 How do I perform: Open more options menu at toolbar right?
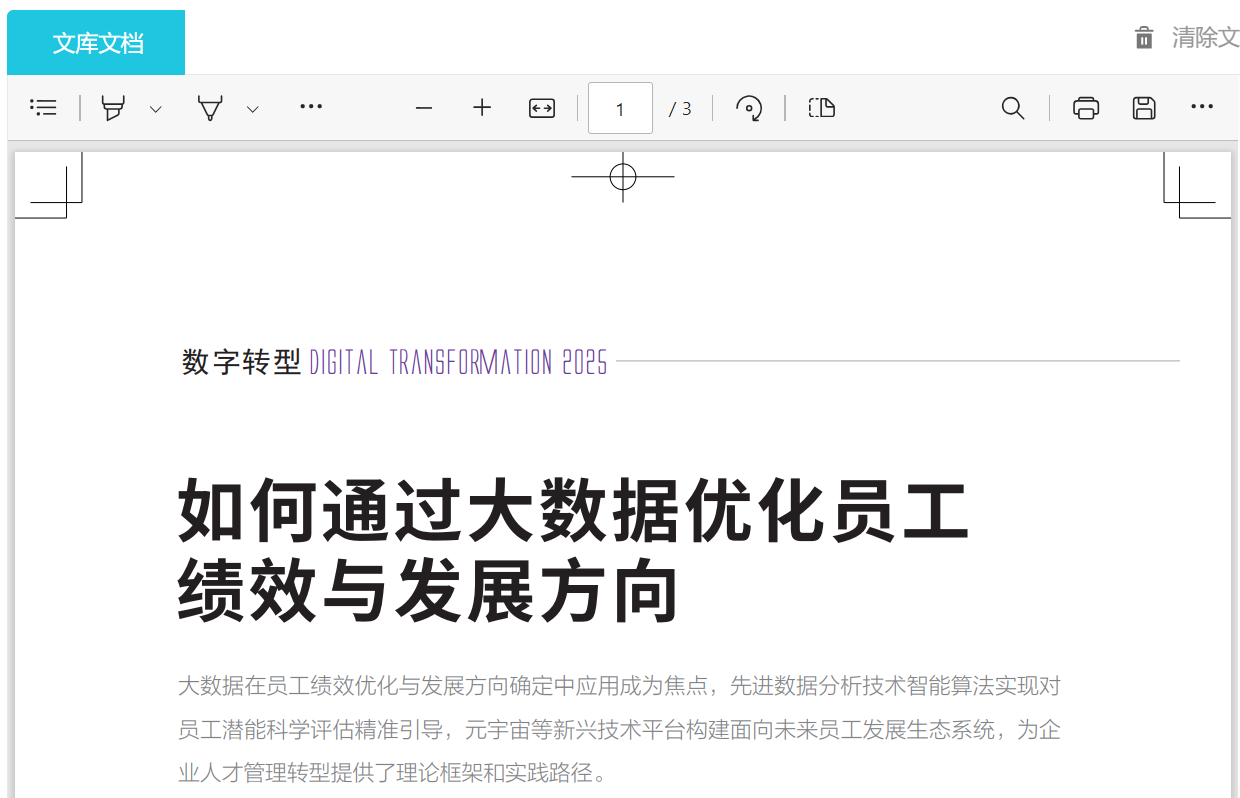point(1202,107)
